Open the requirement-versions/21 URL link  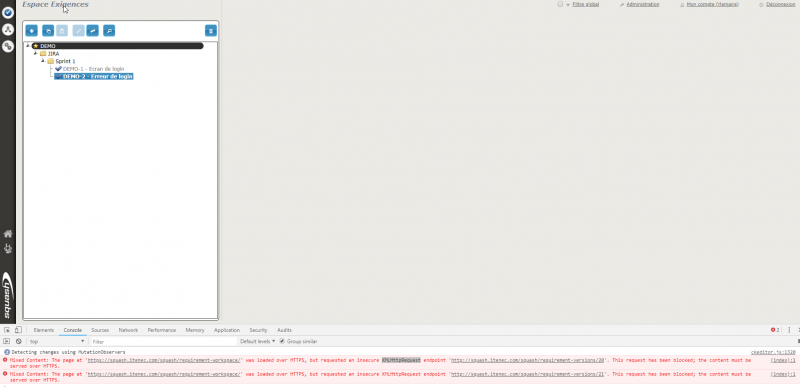(x=528, y=374)
